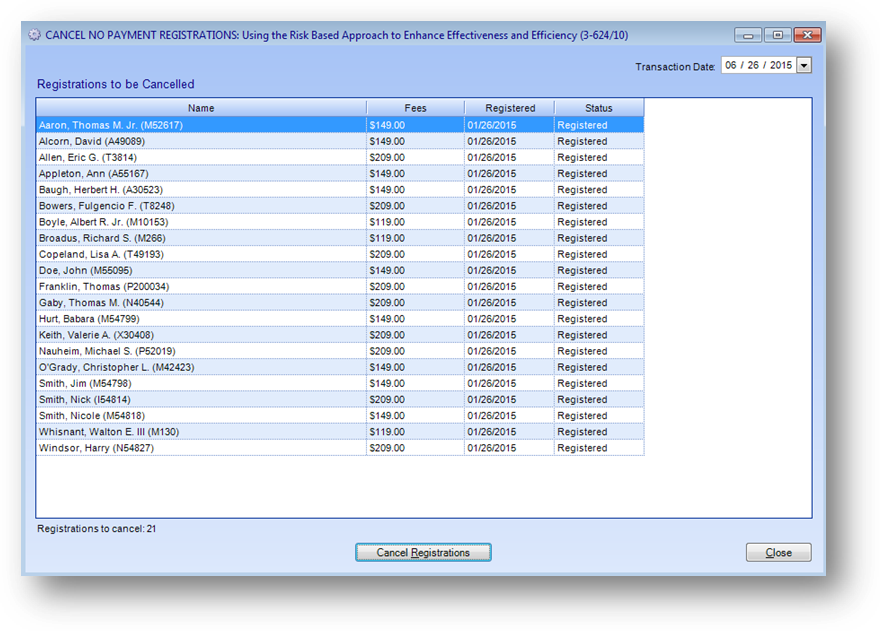Click the Registered status for Alcorn, David
Viewport: 880px width, 631px height.
point(582,141)
